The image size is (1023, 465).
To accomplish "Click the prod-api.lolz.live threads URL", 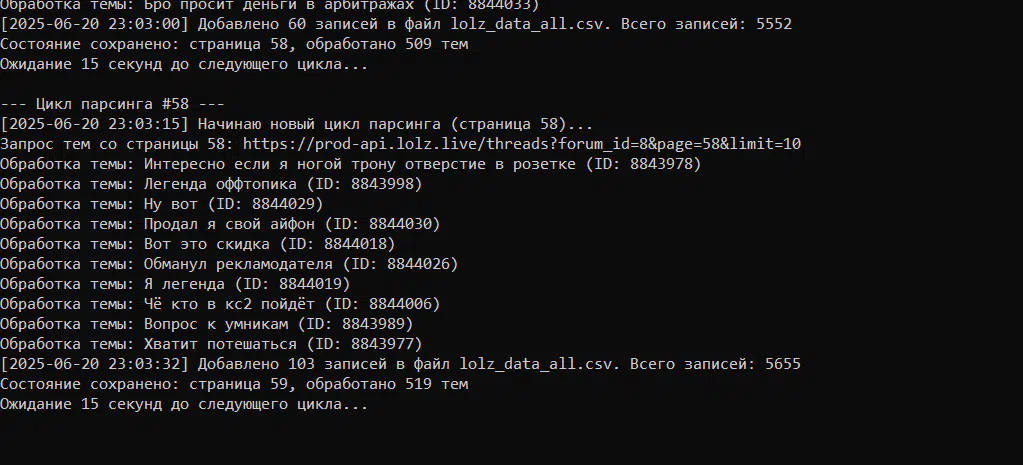I will pyautogui.click(x=522, y=144).
